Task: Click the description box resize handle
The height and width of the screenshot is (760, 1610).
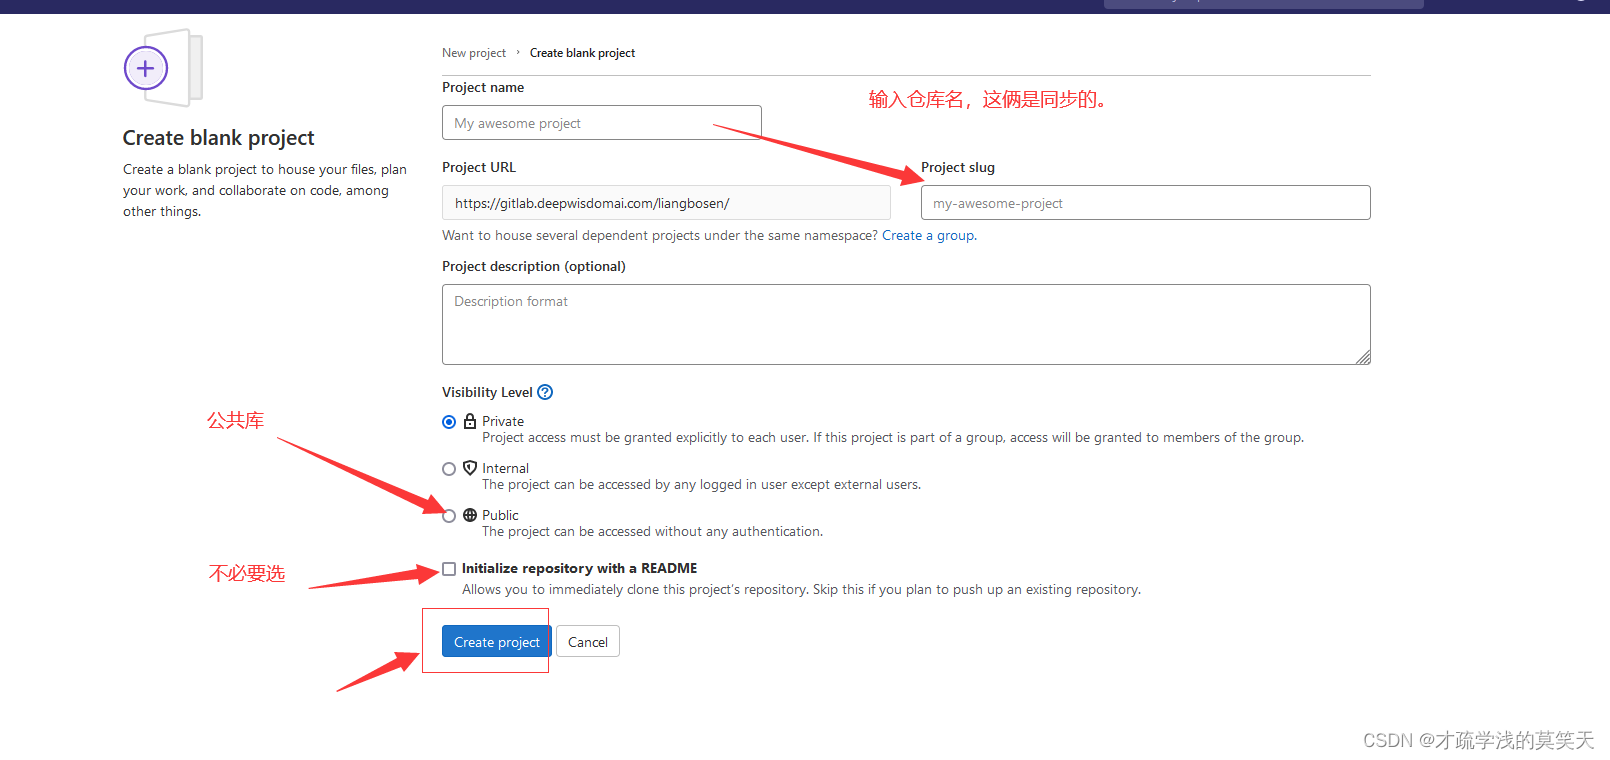Action: coord(1363,358)
